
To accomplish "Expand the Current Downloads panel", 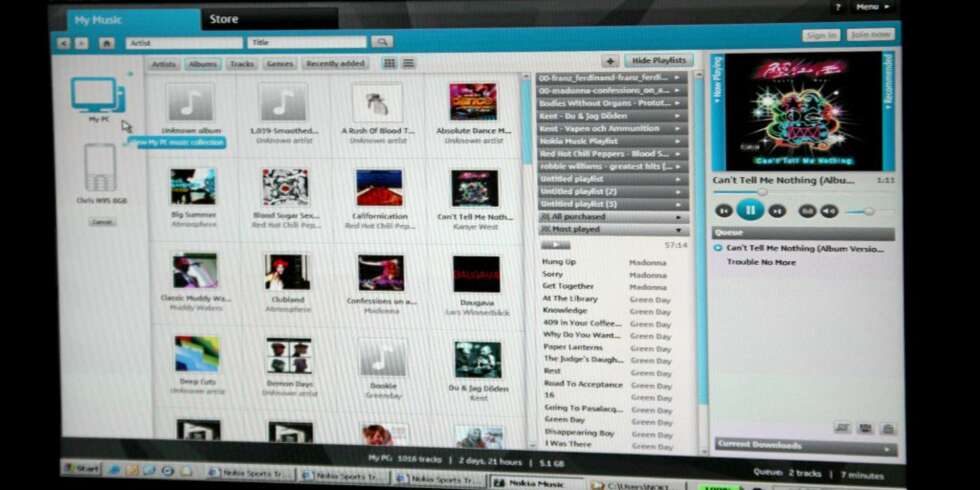I will point(806,446).
